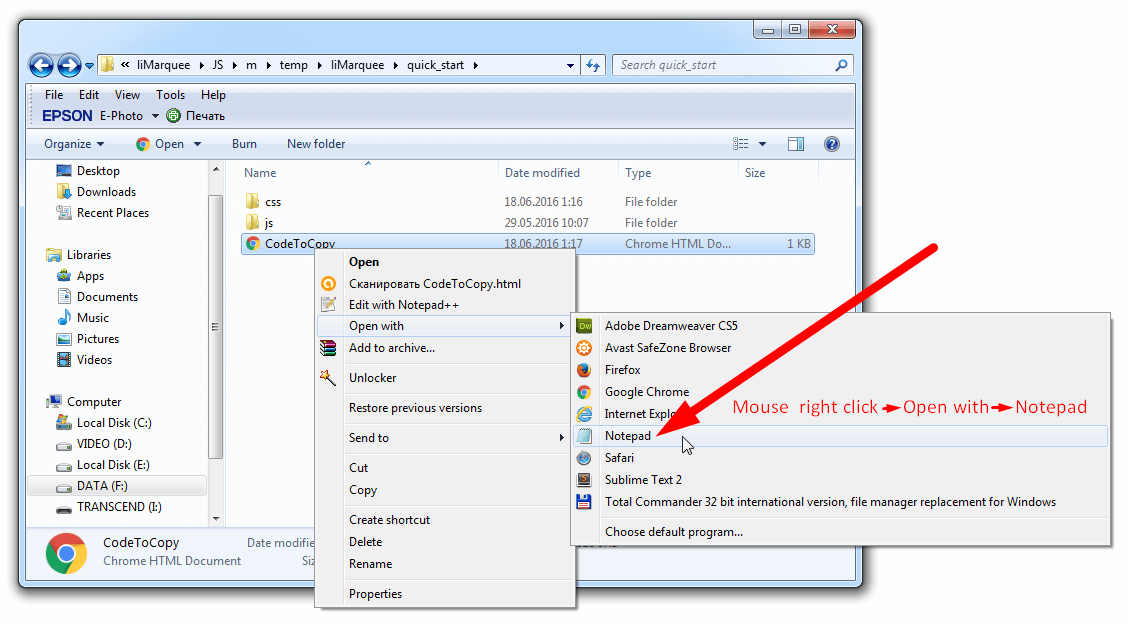
Task: Click the Change your view icon
Action: pos(740,144)
